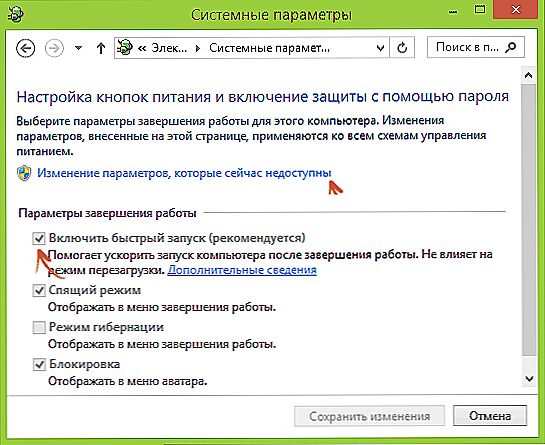Screen dimensions: 545x445
Task: Toggle Включить быстрый запуск checkbox
Action: point(39,238)
